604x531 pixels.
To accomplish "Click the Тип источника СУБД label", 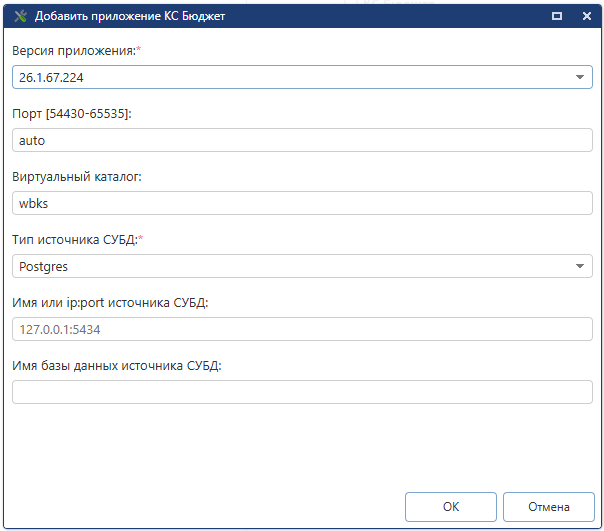I will point(77,240).
